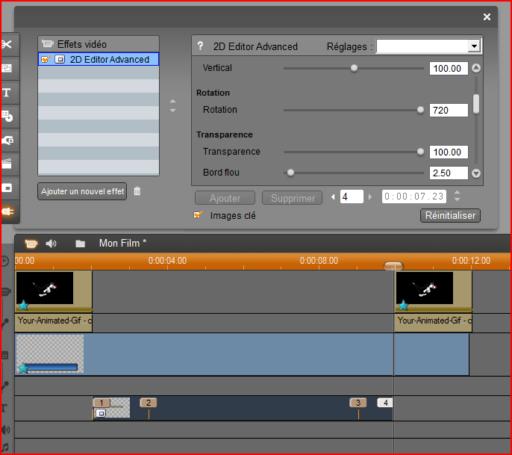This screenshot has width=512, height=455.
Task: Select keyframe marker 1 on the timeline
Action: click(101, 403)
